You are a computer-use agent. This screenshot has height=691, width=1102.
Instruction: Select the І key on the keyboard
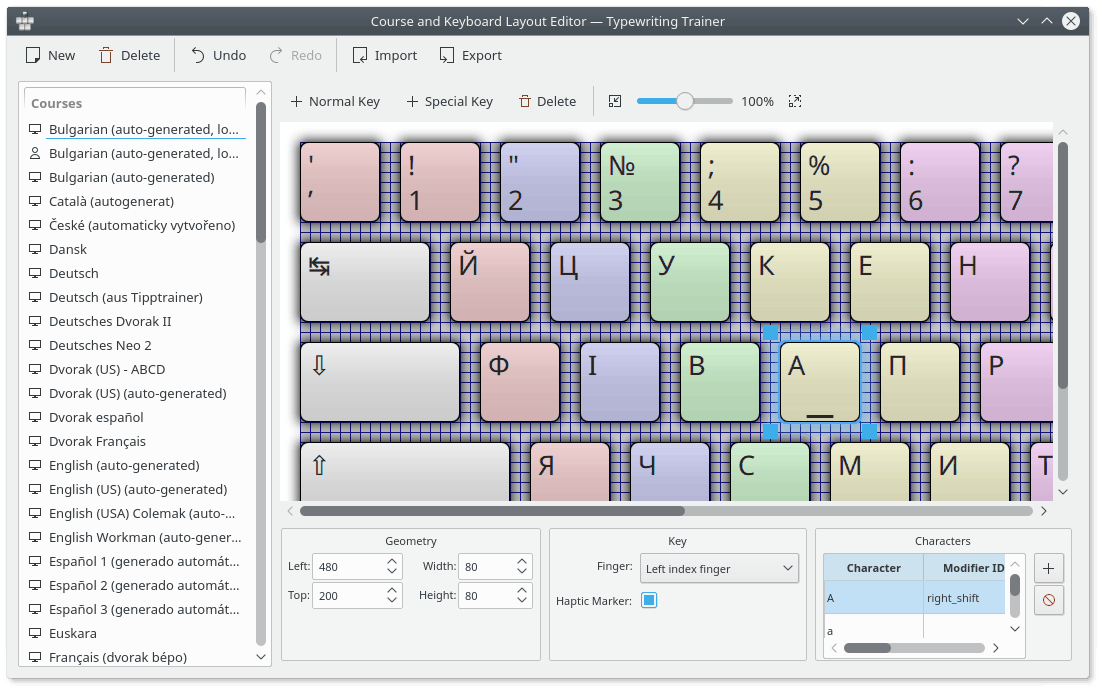pyautogui.click(x=620, y=382)
